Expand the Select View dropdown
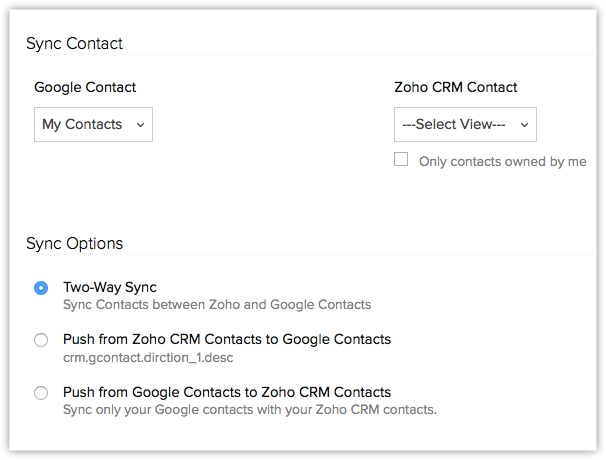This screenshot has height=460, width=606. [465, 125]
